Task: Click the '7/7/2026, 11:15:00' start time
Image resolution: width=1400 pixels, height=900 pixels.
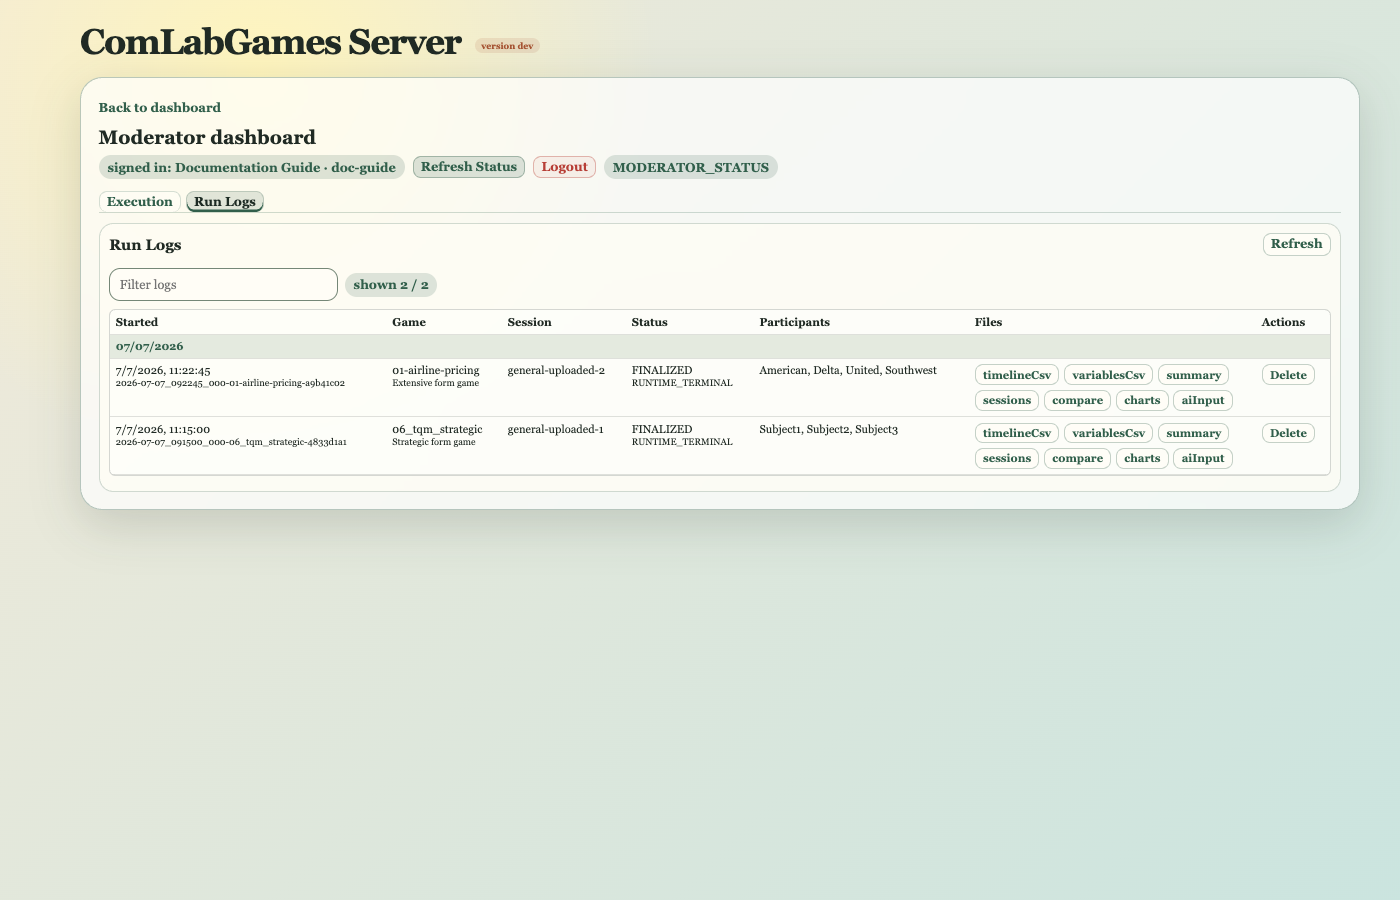Action: click(163, 429)
